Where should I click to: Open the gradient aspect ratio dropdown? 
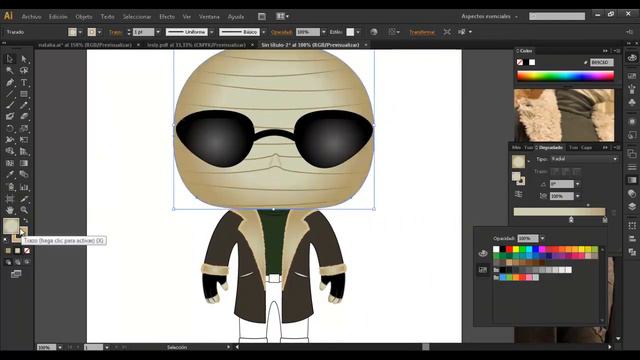[578, 196]
